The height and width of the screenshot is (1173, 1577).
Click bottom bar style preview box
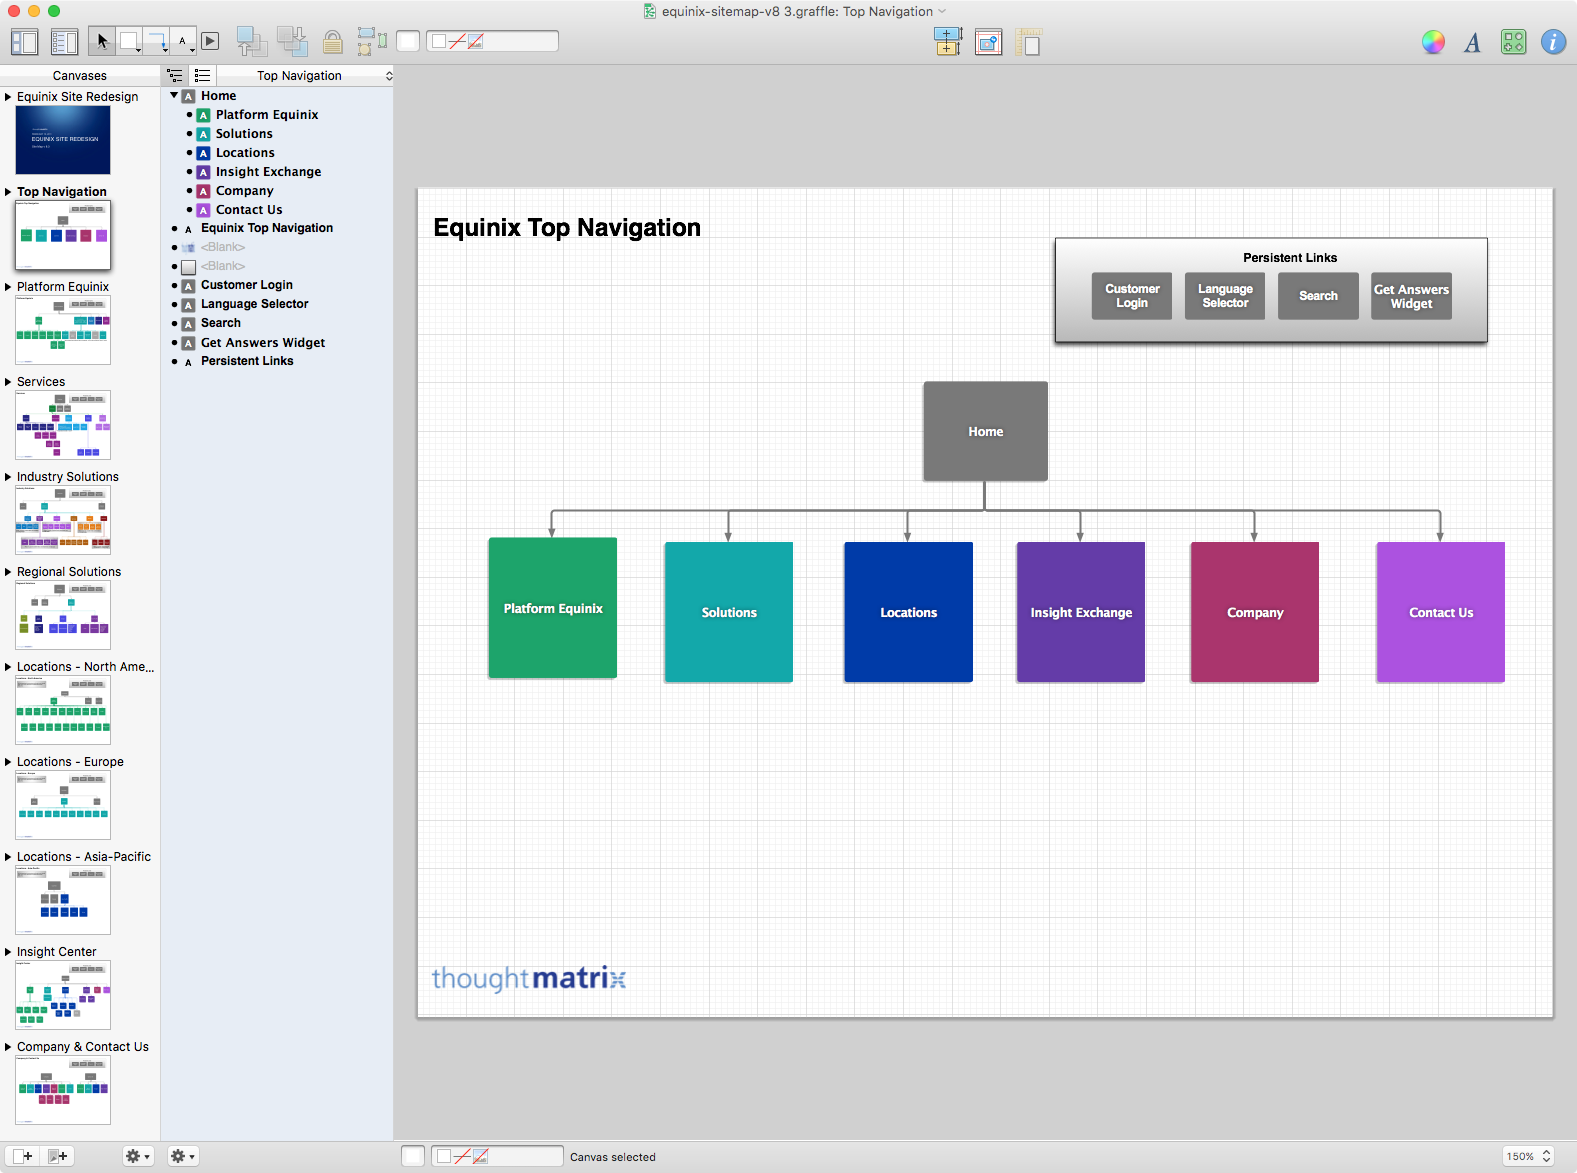tap(413, 1156)
